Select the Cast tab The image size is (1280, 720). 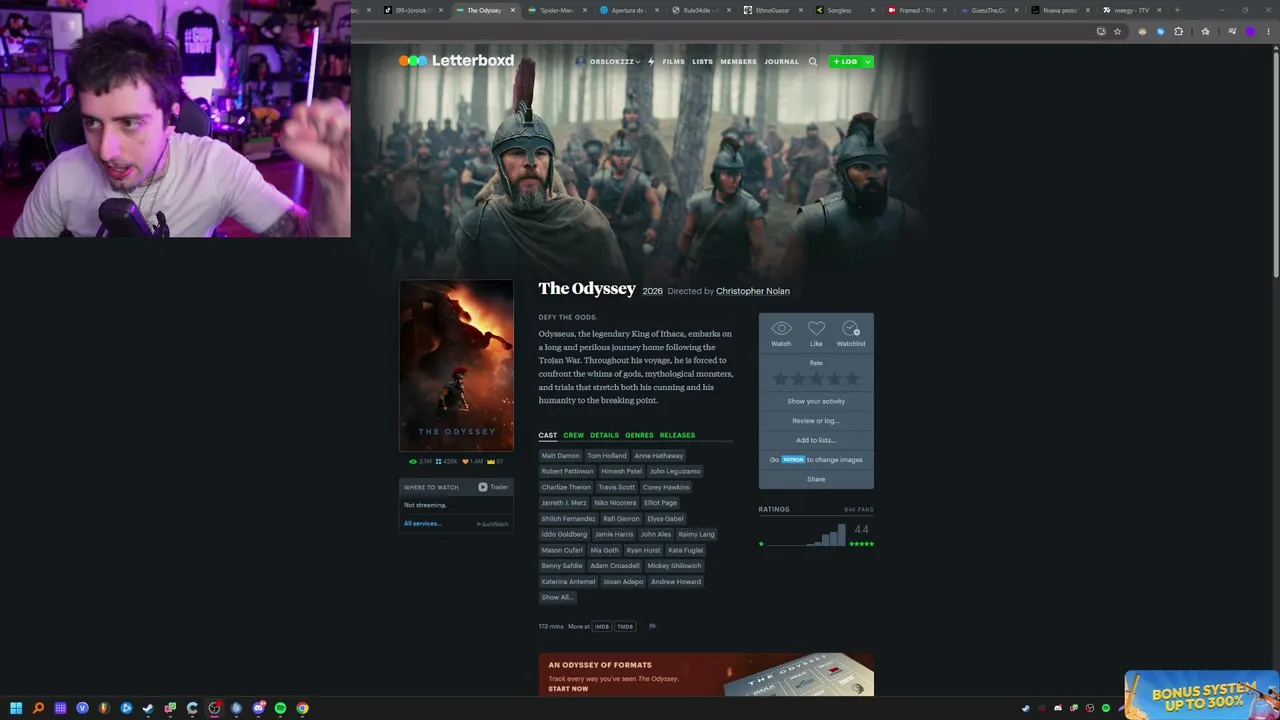point(548,435)
